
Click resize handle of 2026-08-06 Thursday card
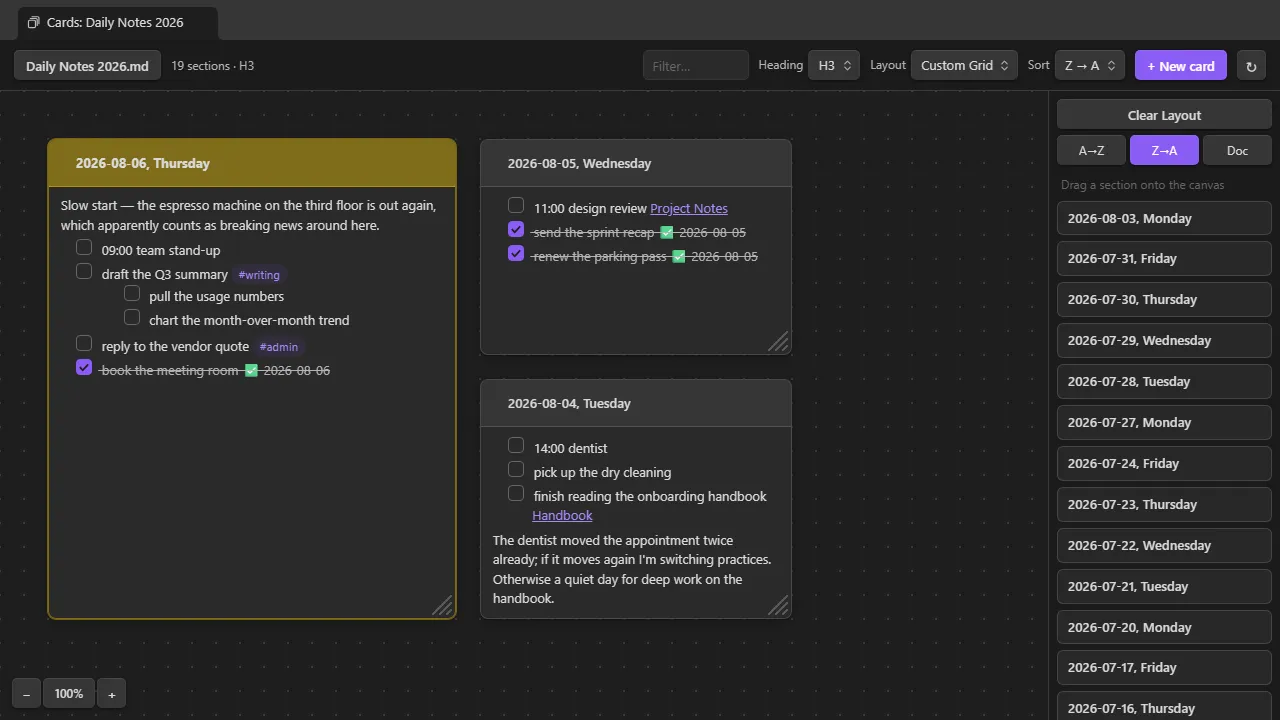point(442,605)
